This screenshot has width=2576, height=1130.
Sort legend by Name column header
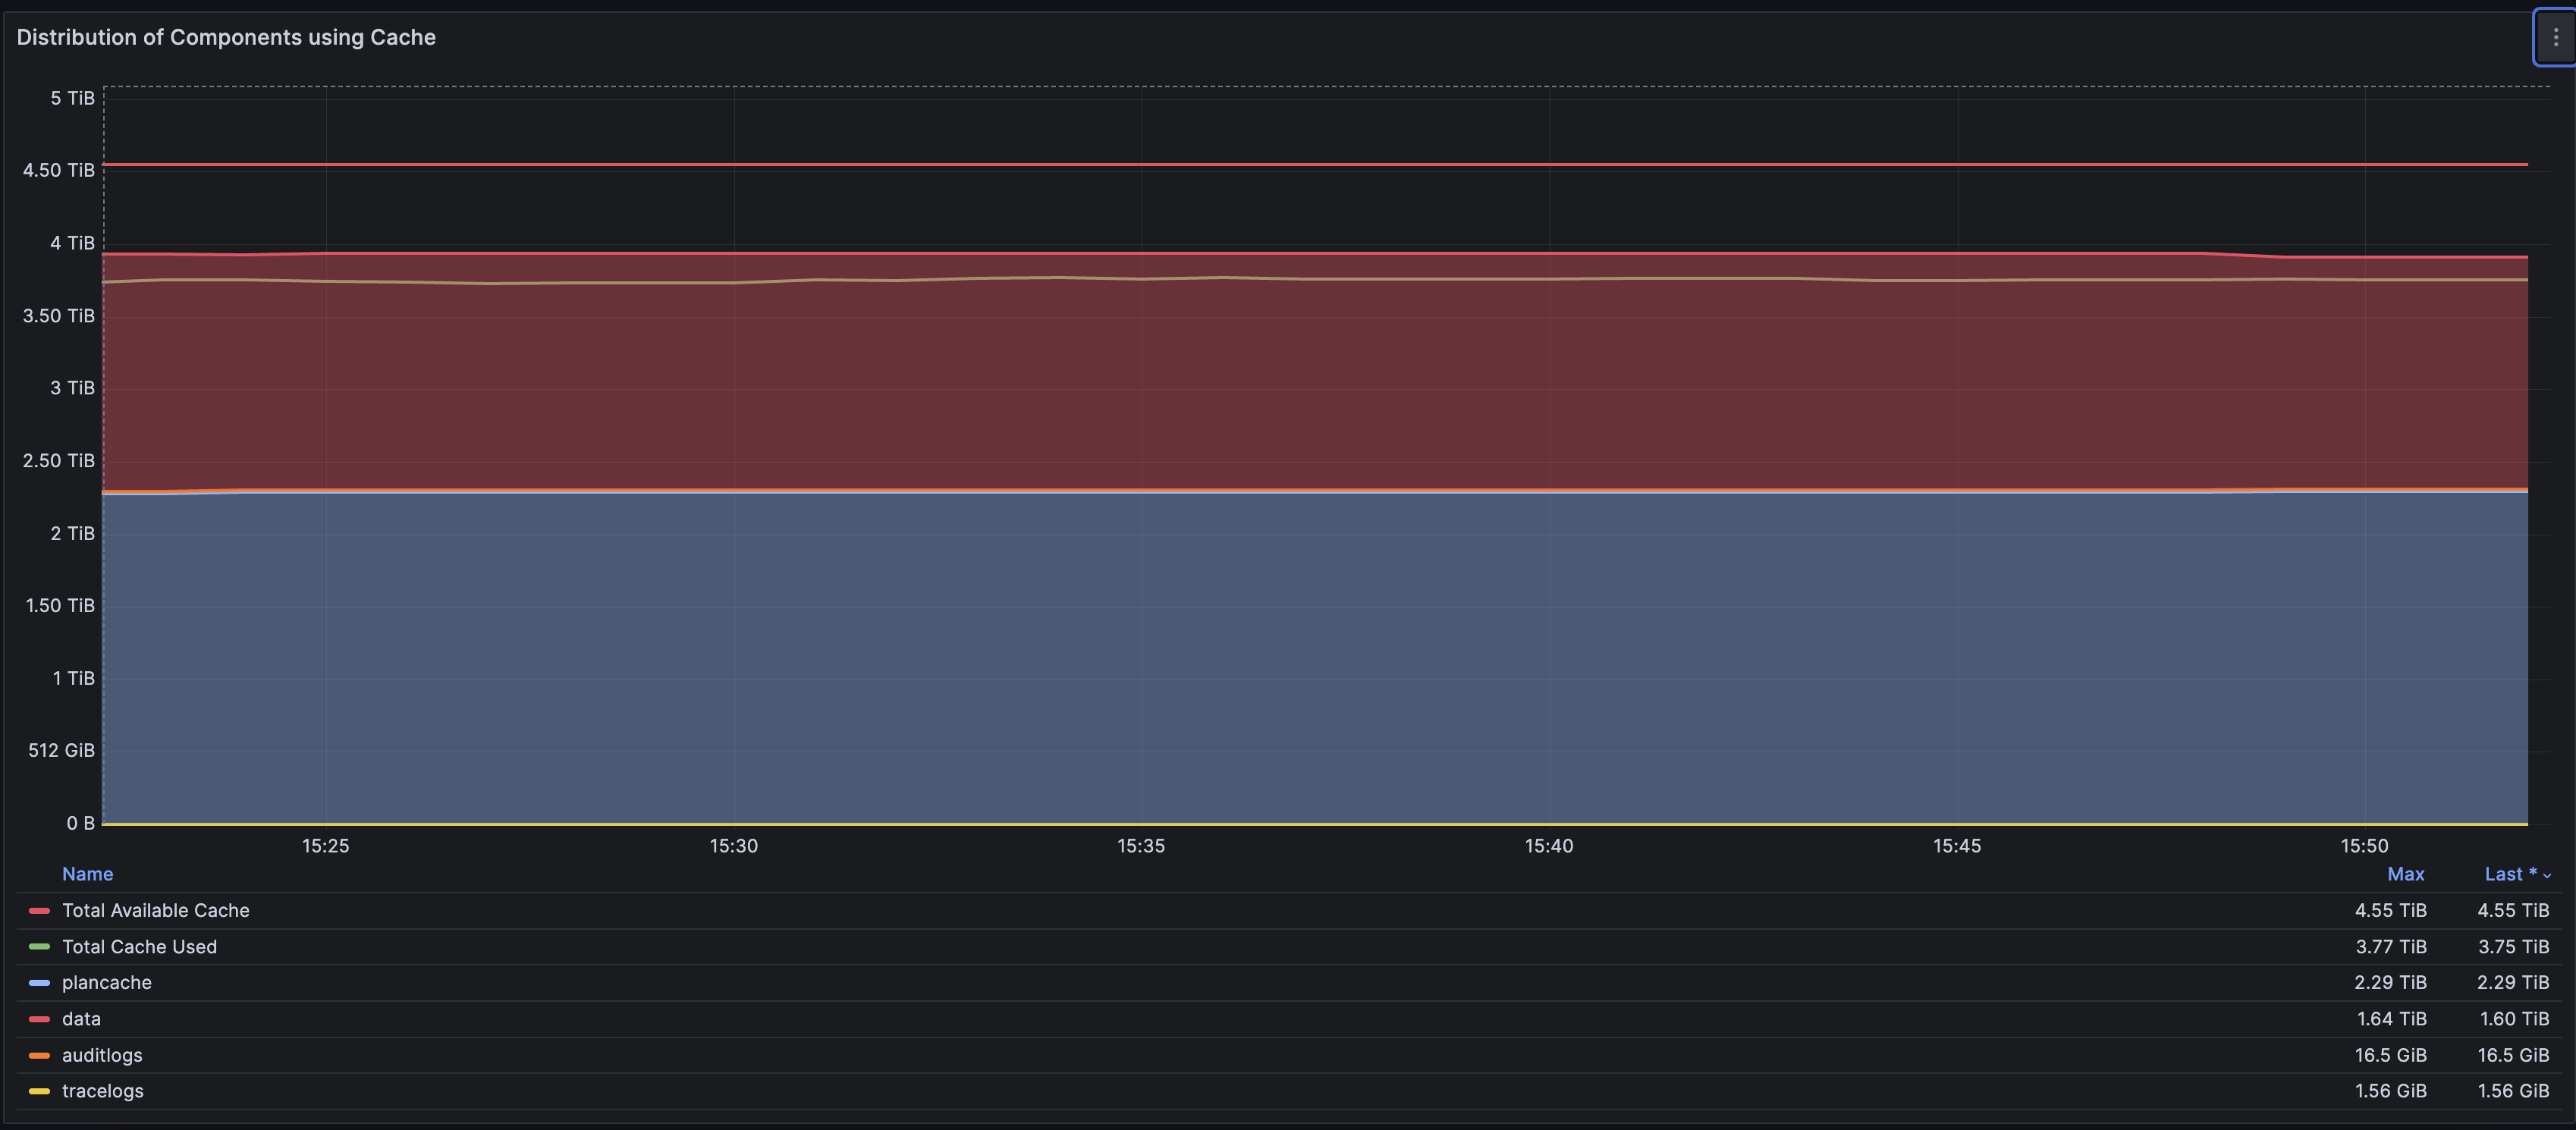[87, 874]
